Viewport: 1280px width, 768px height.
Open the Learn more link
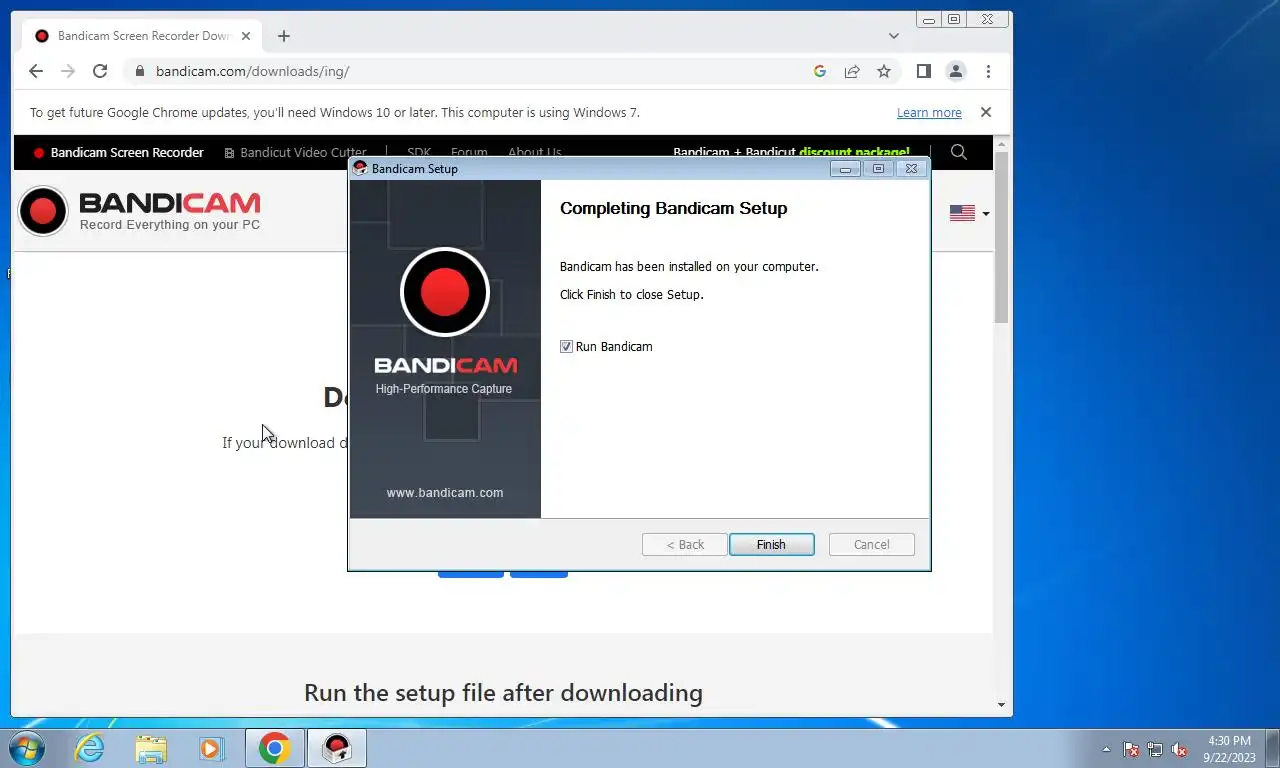(x=929, y=113)
